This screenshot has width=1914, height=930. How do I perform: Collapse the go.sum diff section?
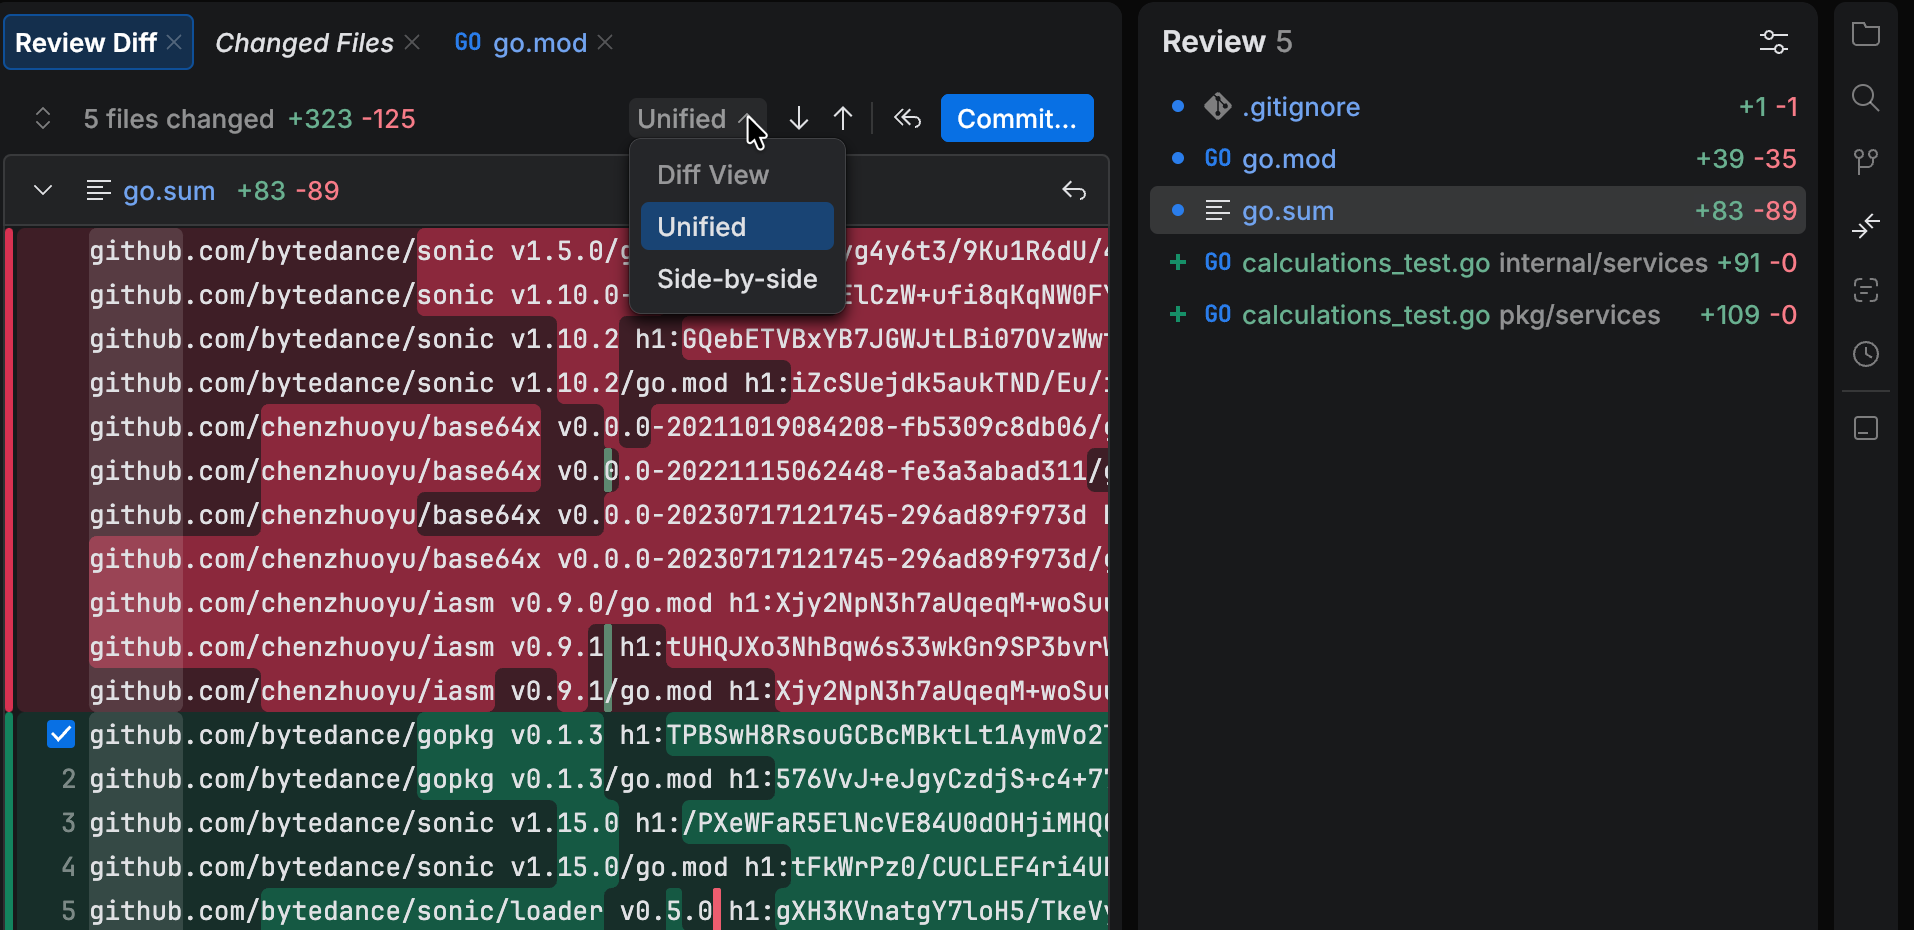coord(43,190)
